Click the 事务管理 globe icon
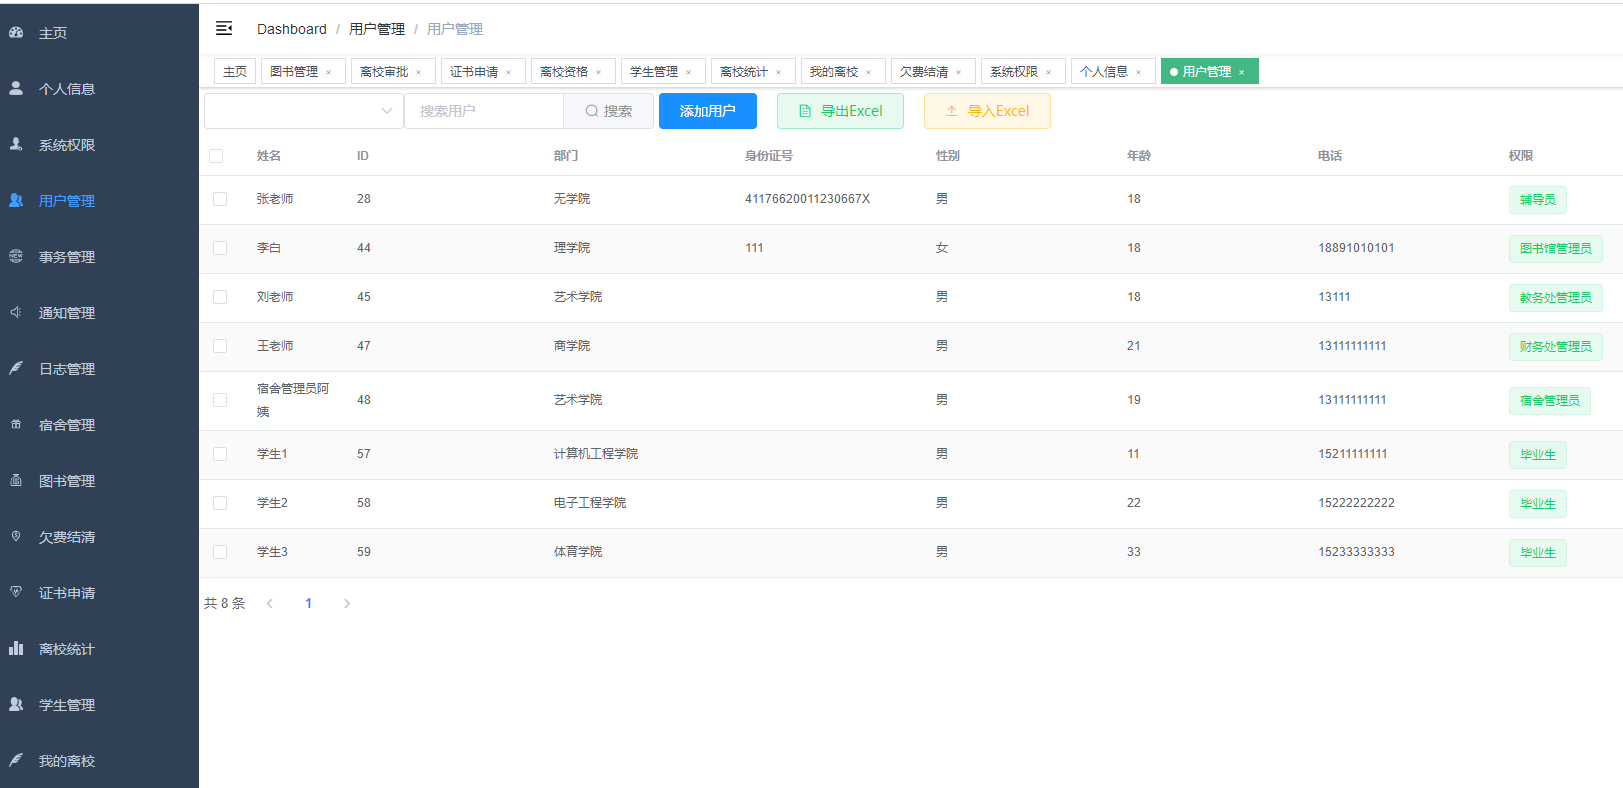This screenshot has width=1623, height=788. (x=16, y=256)
